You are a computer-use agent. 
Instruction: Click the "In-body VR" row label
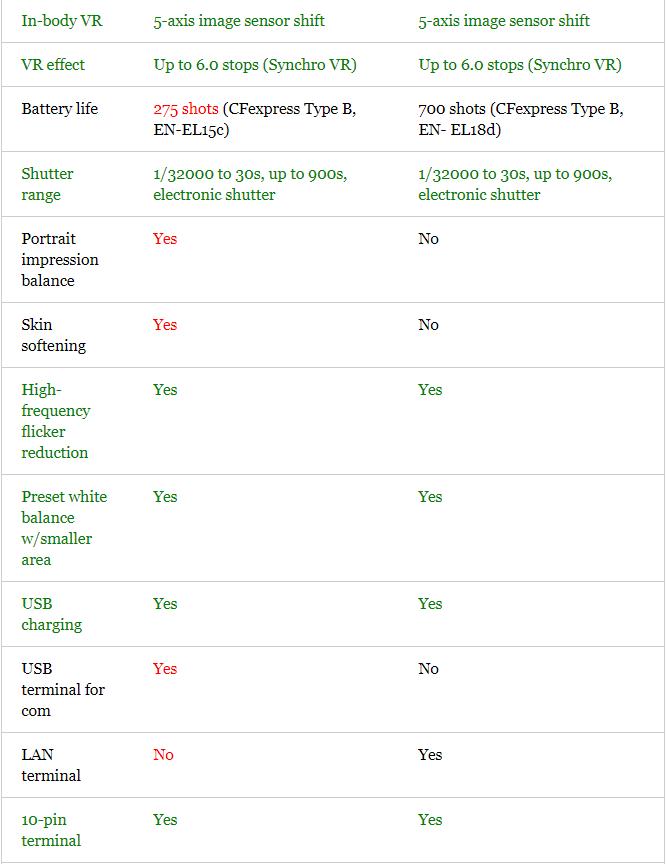pyautogui.click(x=62, y=21)
